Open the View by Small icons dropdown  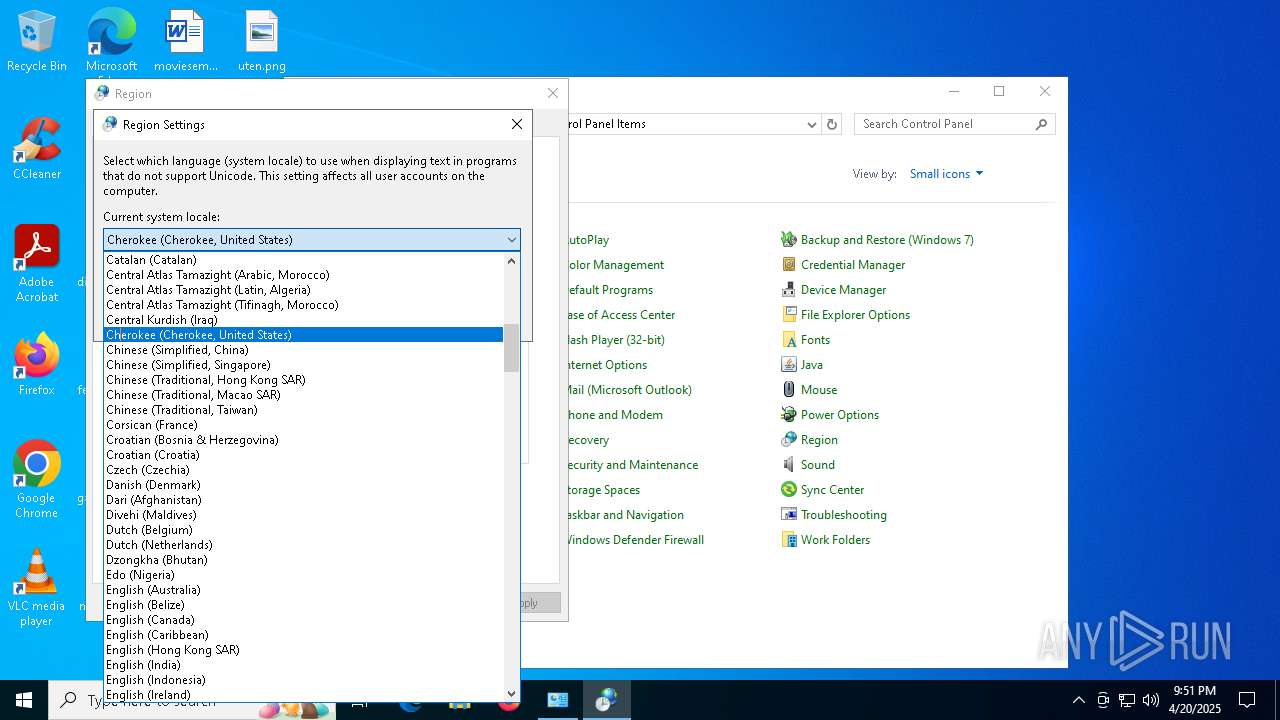[946, 174]
